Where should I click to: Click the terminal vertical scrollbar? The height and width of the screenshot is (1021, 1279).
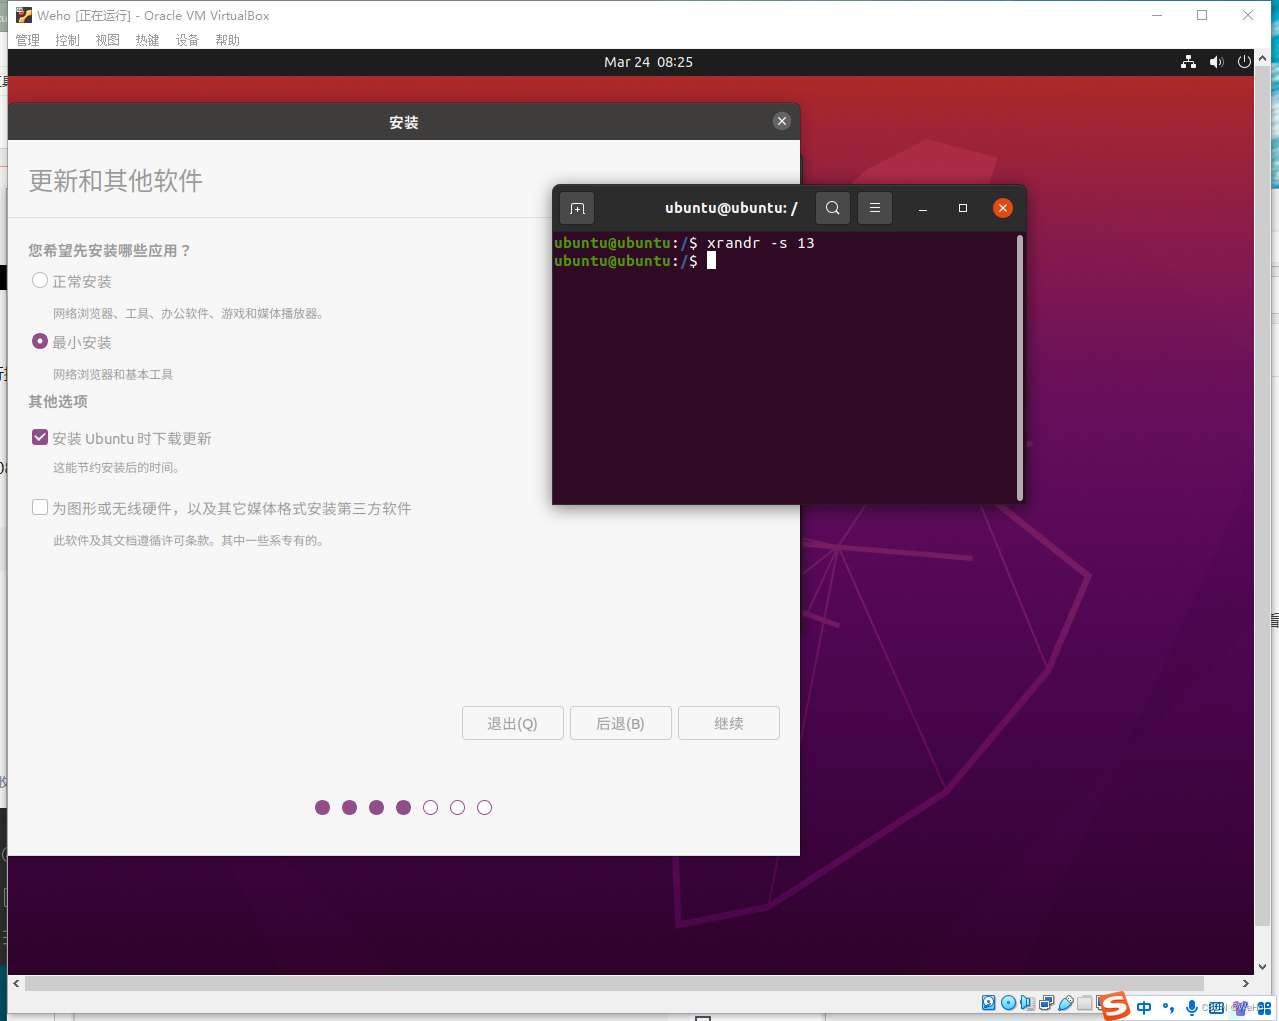[1019, 367]
